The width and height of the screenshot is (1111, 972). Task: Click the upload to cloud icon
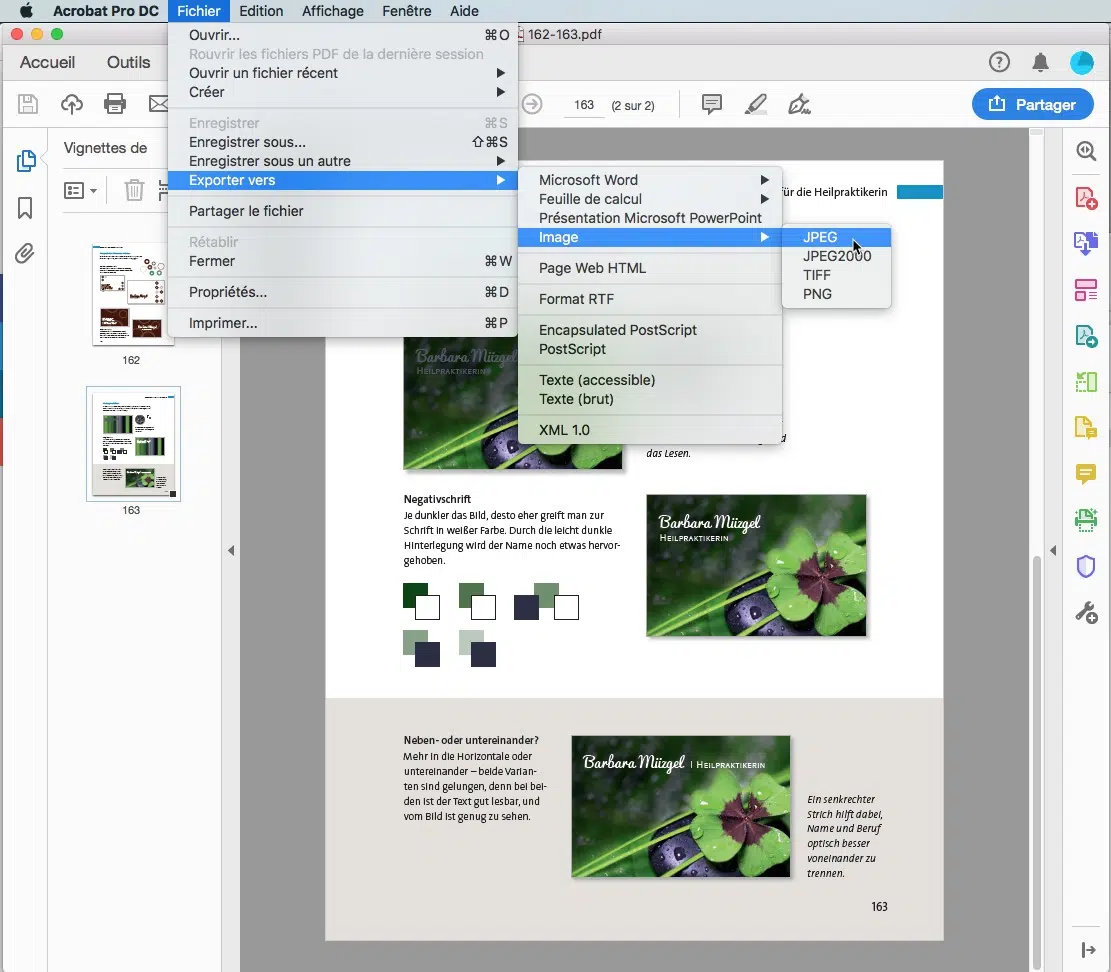click(72, 104)
